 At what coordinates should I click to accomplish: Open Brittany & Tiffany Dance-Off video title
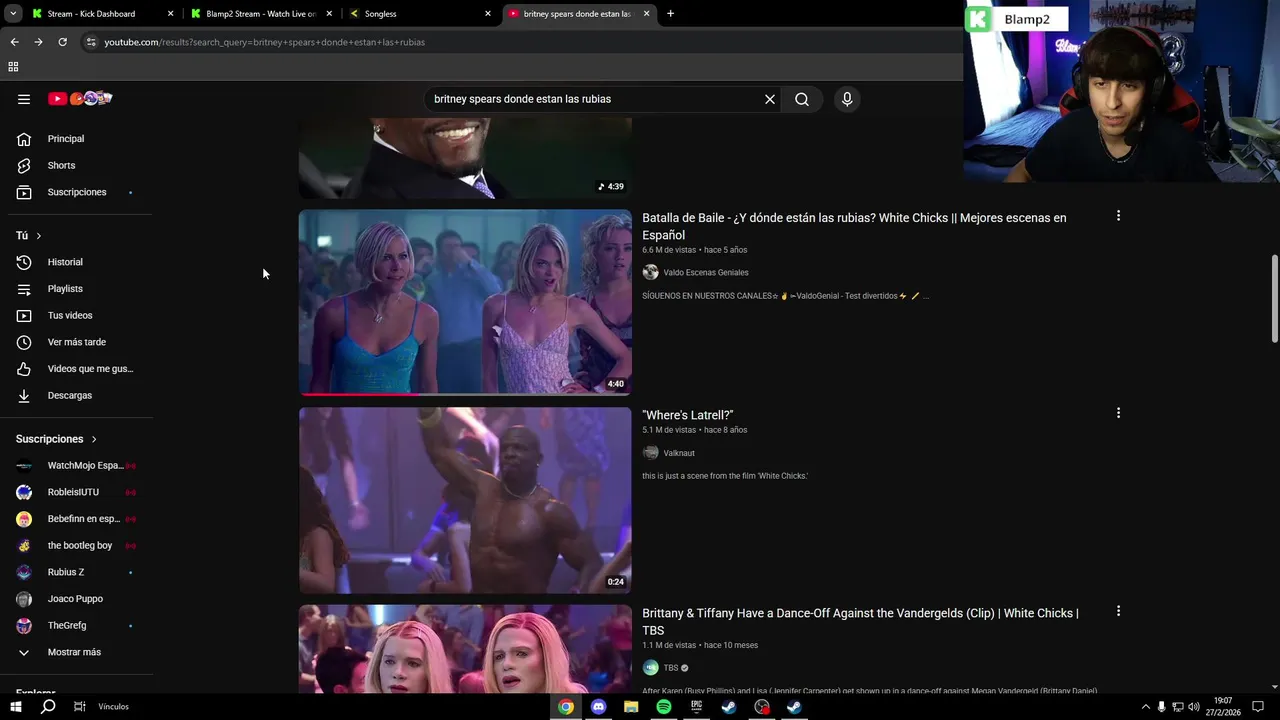pyautogui.click(x=860, y=621)
